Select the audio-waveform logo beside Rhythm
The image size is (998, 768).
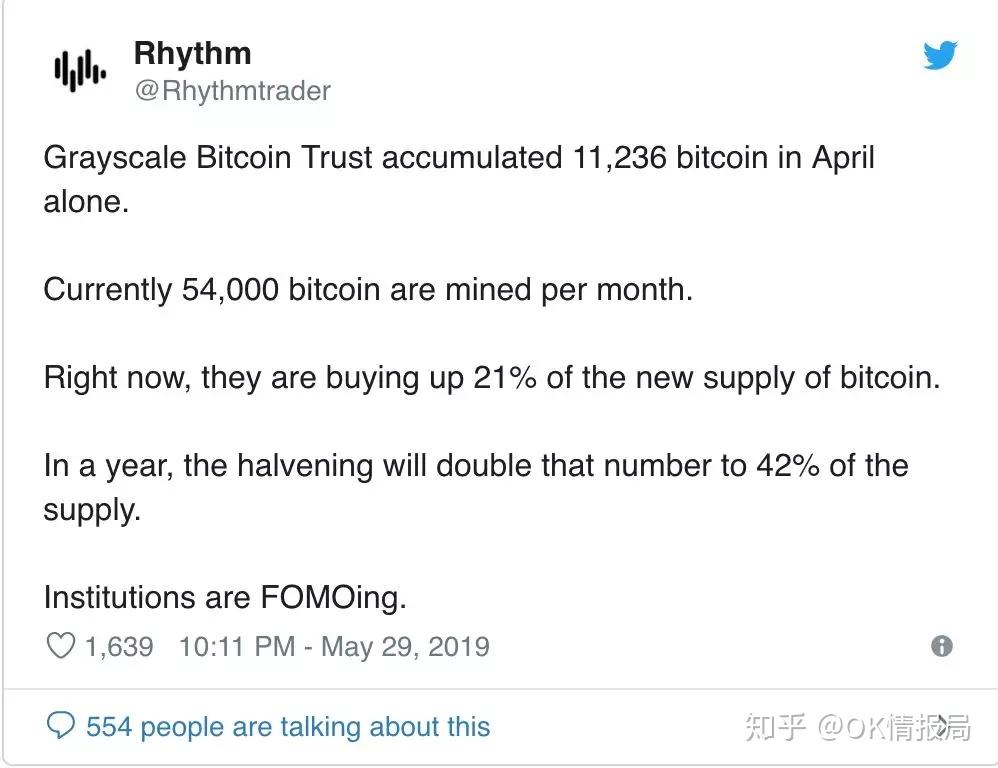(78, 70)
